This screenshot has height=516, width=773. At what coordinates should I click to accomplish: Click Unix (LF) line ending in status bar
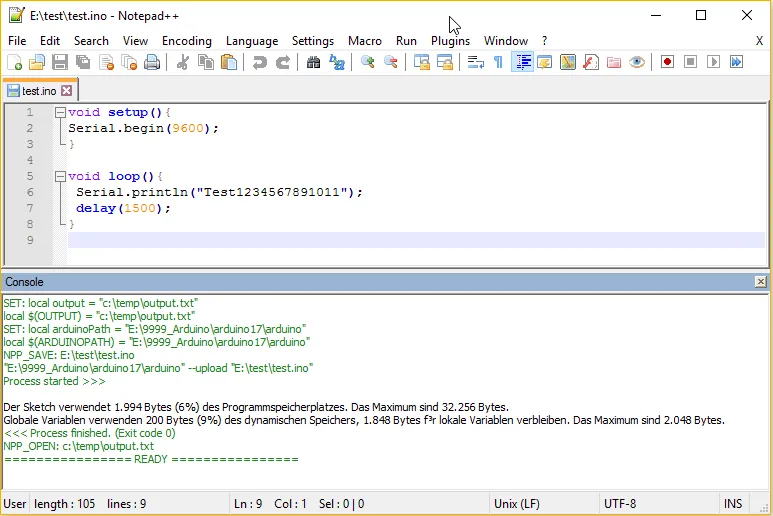tap(518, 504)
